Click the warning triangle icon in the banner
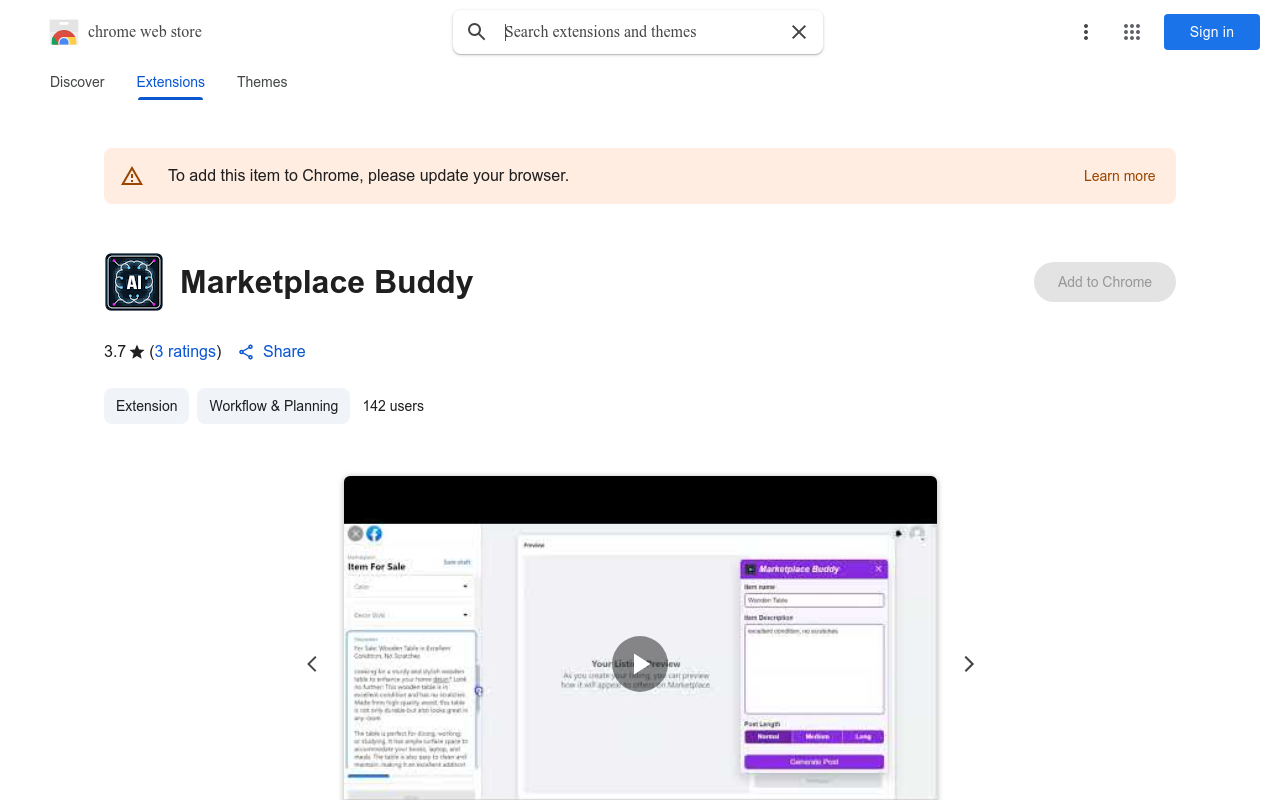 click(132, 176)
